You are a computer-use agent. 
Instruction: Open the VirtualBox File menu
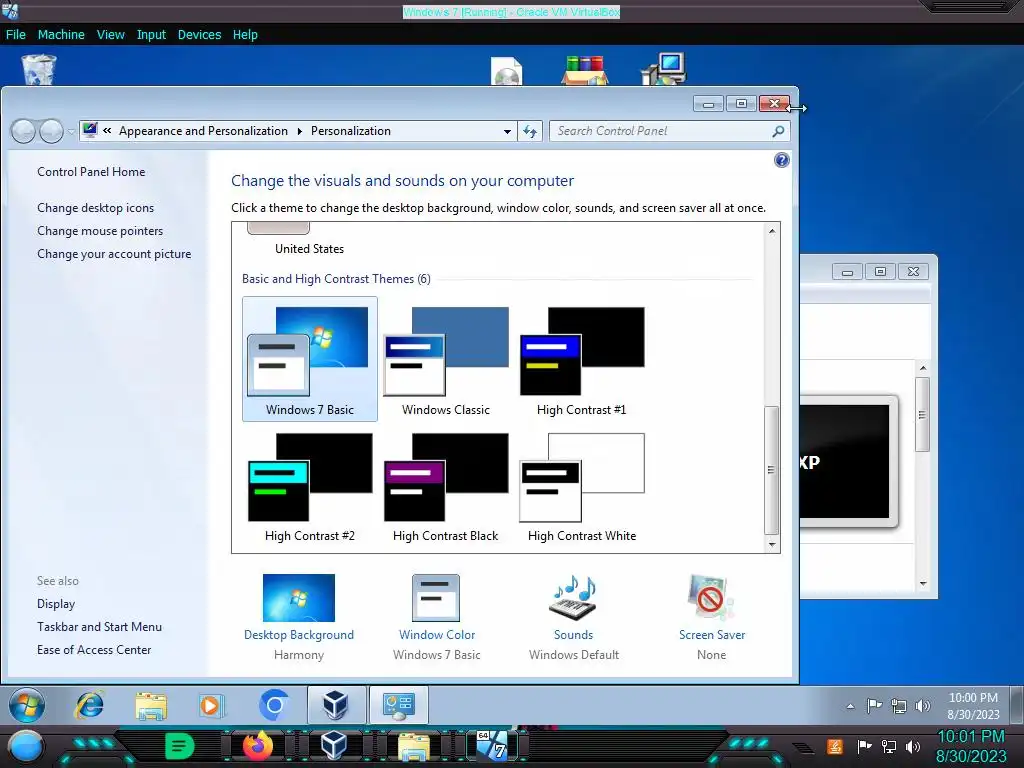tap(16, 35)
